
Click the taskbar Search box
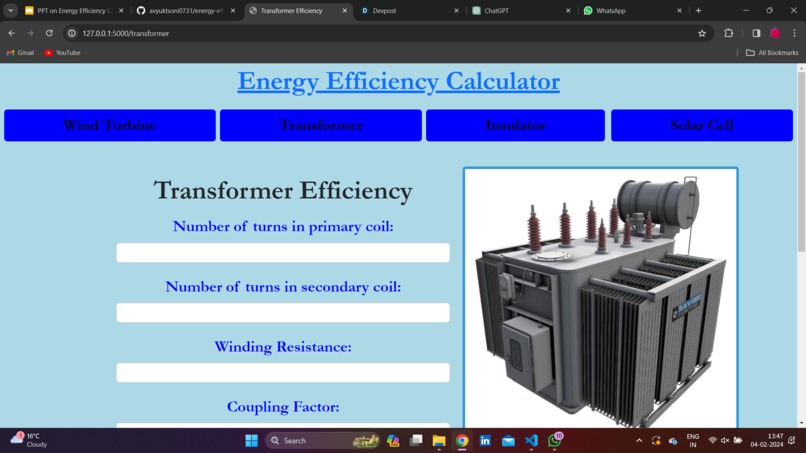point(323,441)
